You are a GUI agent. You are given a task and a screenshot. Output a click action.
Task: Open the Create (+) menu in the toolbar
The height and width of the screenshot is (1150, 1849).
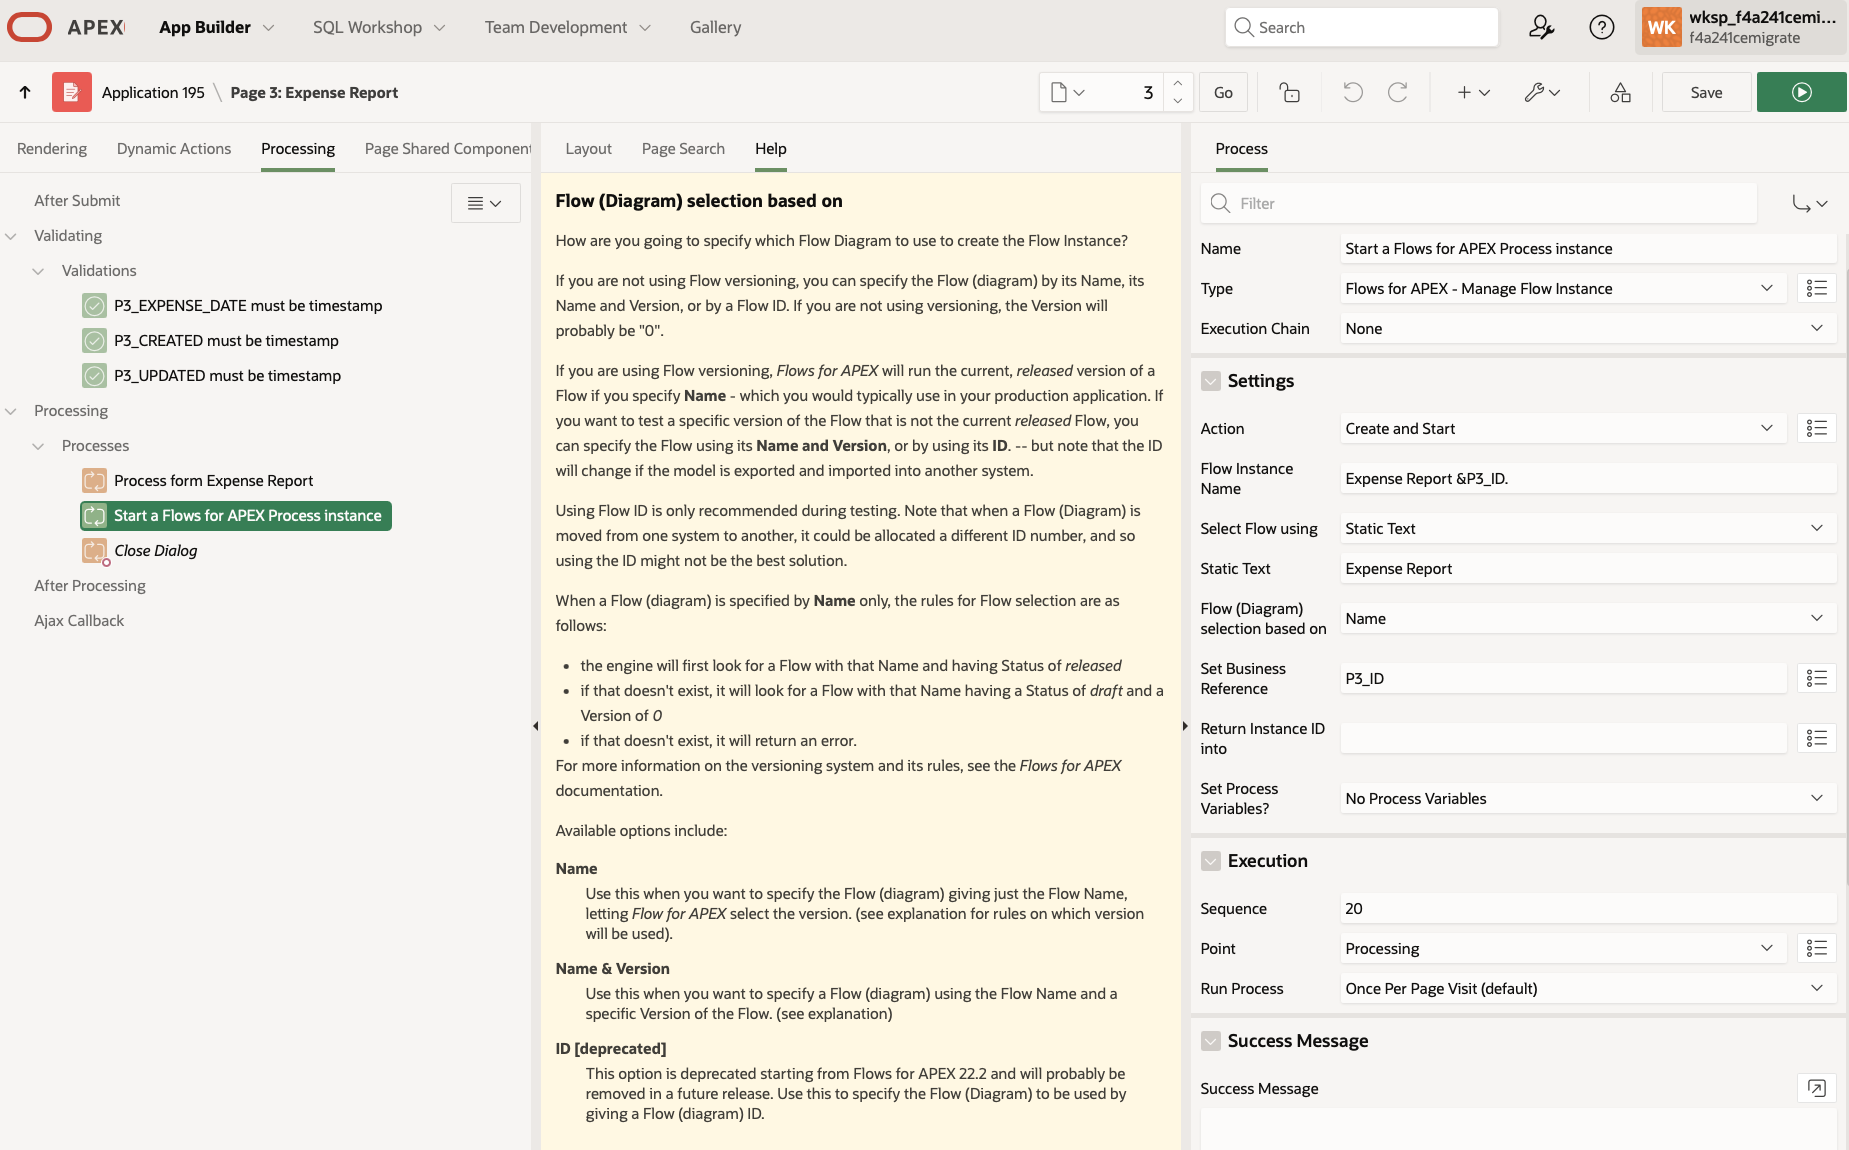(1470, 92)
